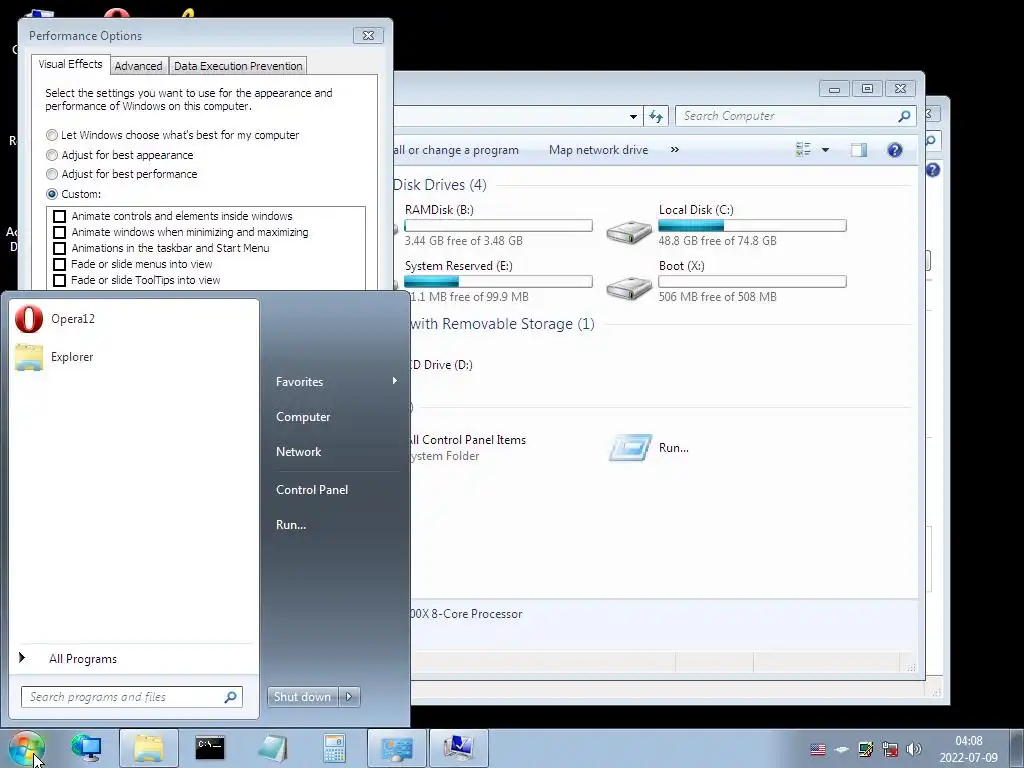Click the change view icon in Explorer
The image size is (1024, 768).
[x=803, y=150]
